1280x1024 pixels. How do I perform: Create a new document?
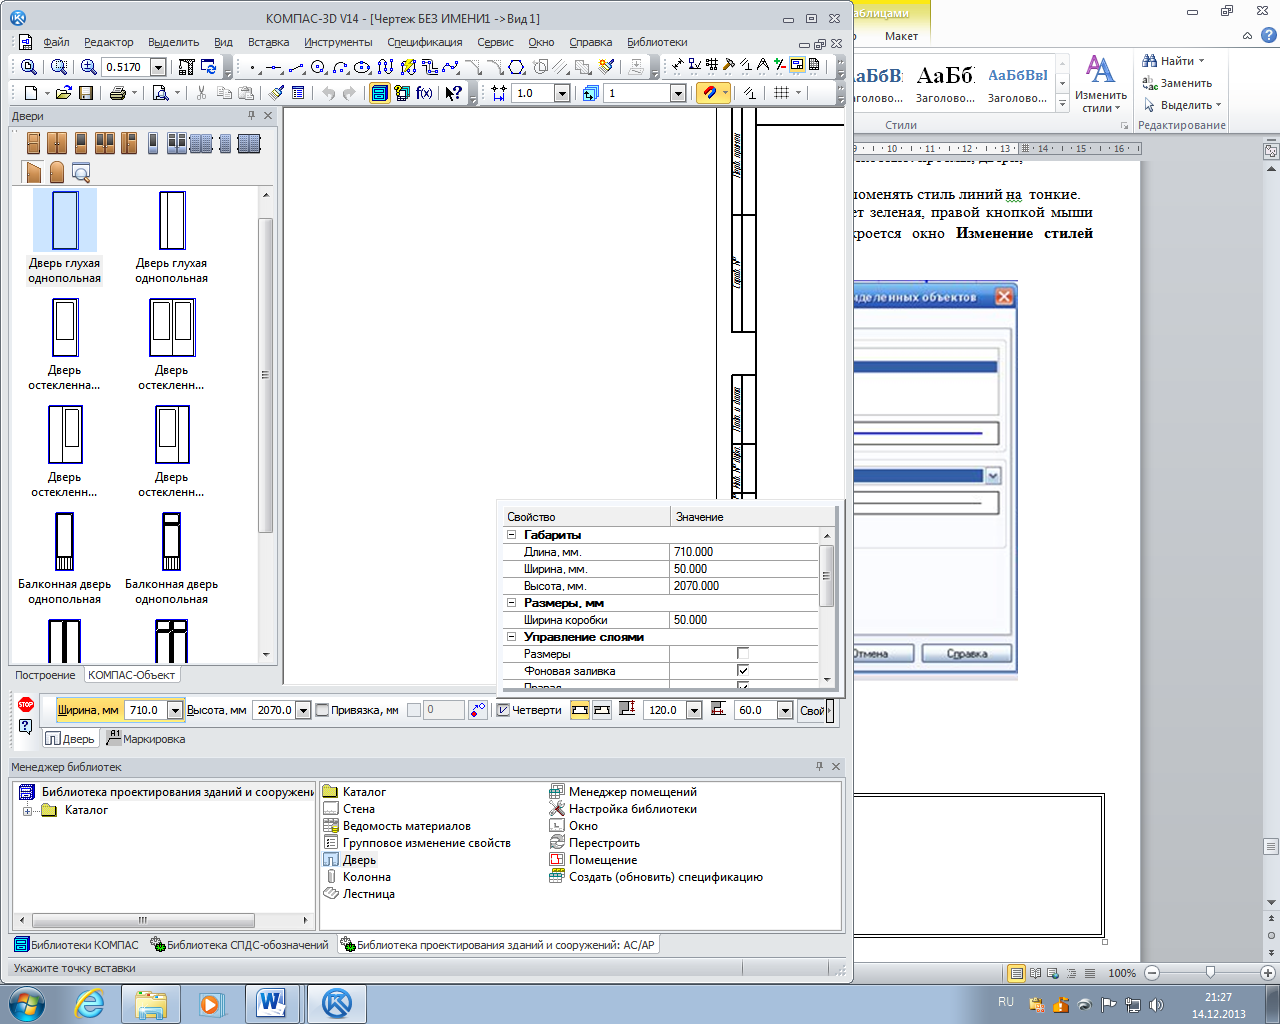click(31, 93)
